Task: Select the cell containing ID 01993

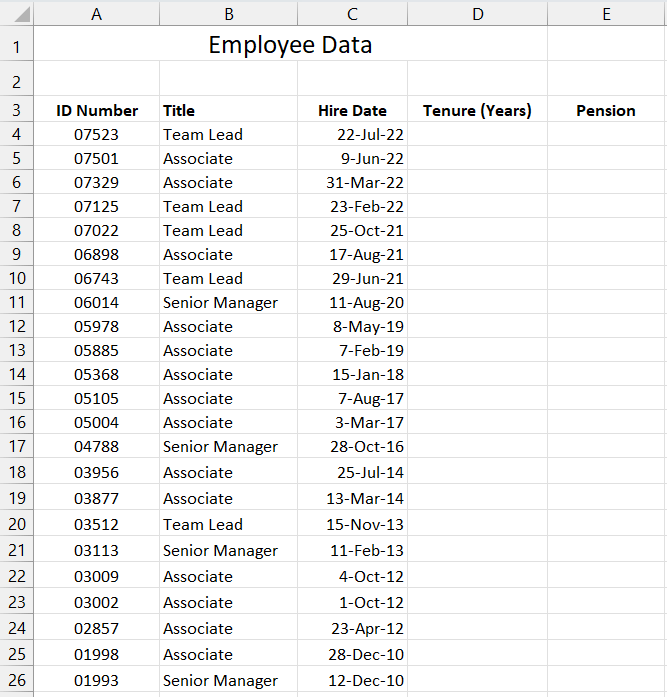Action: (96, 680)
